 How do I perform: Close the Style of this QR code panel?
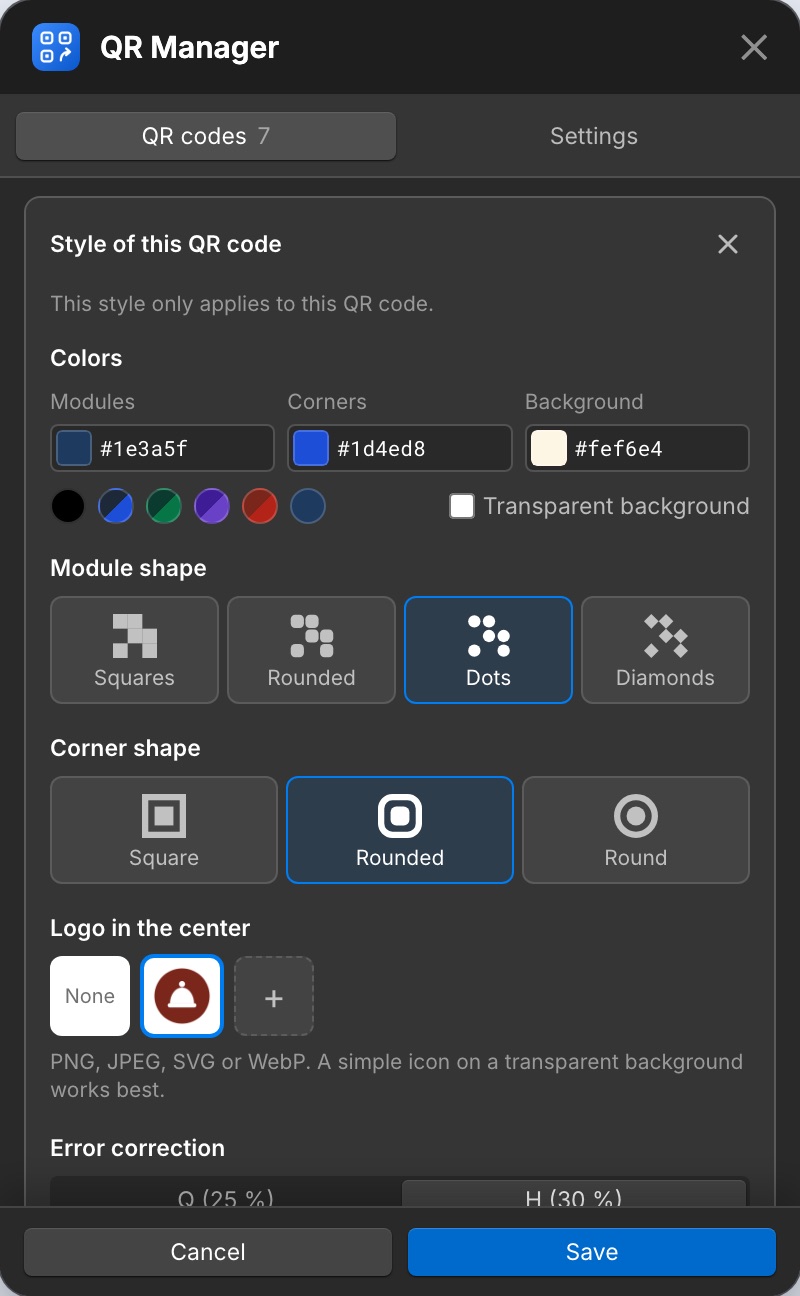pos(728,244)
